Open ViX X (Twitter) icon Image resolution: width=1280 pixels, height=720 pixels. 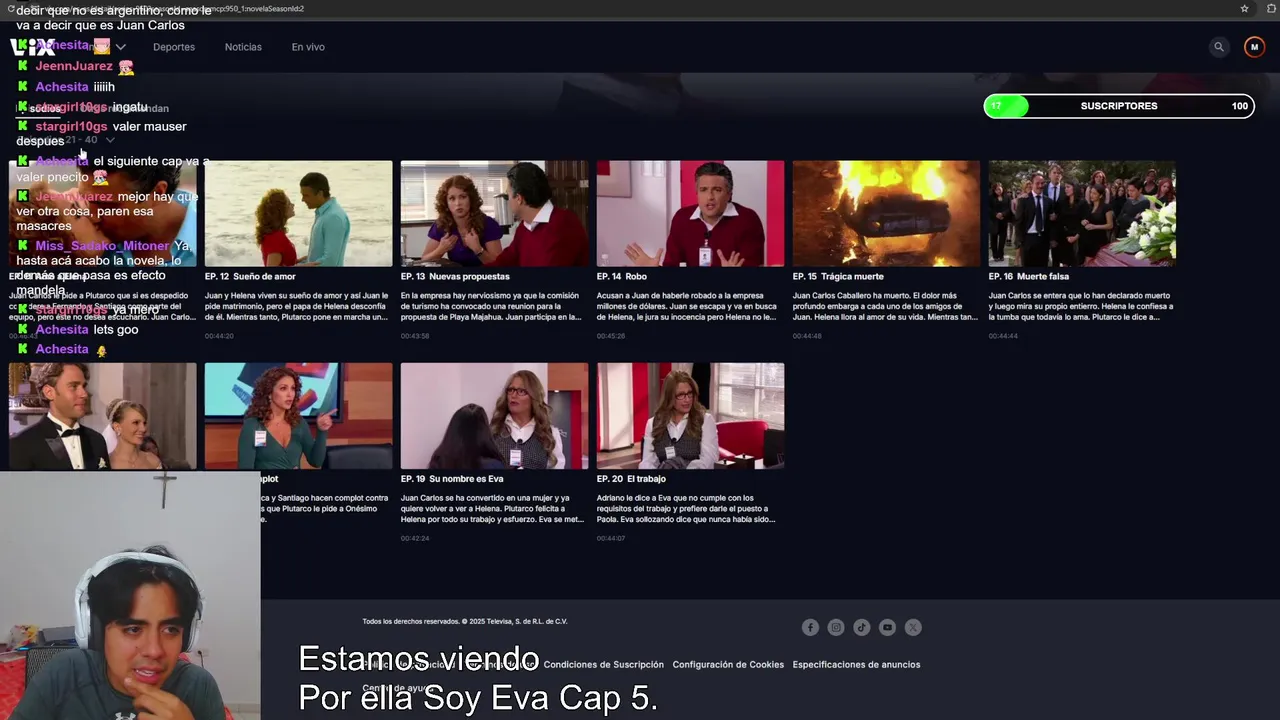pos(913,627)
